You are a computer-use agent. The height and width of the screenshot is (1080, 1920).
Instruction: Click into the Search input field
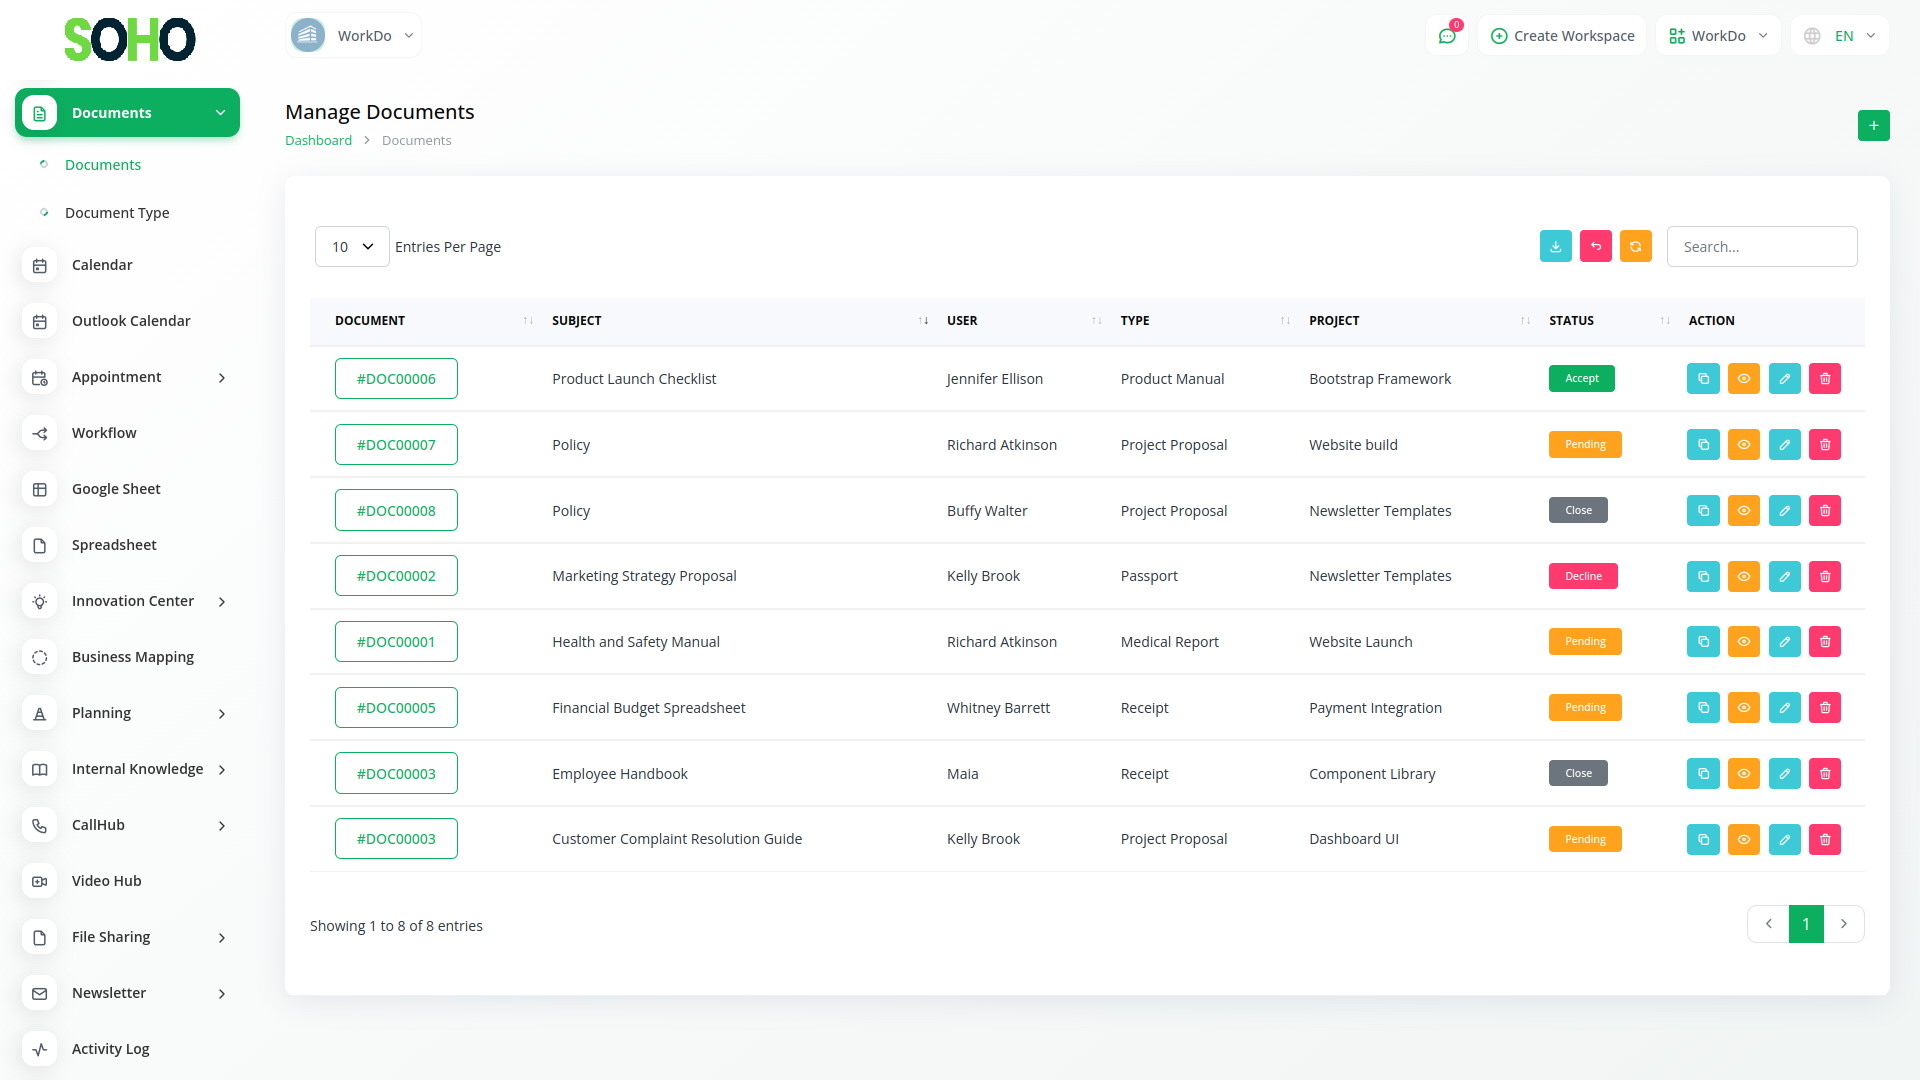pos(1761,247)
